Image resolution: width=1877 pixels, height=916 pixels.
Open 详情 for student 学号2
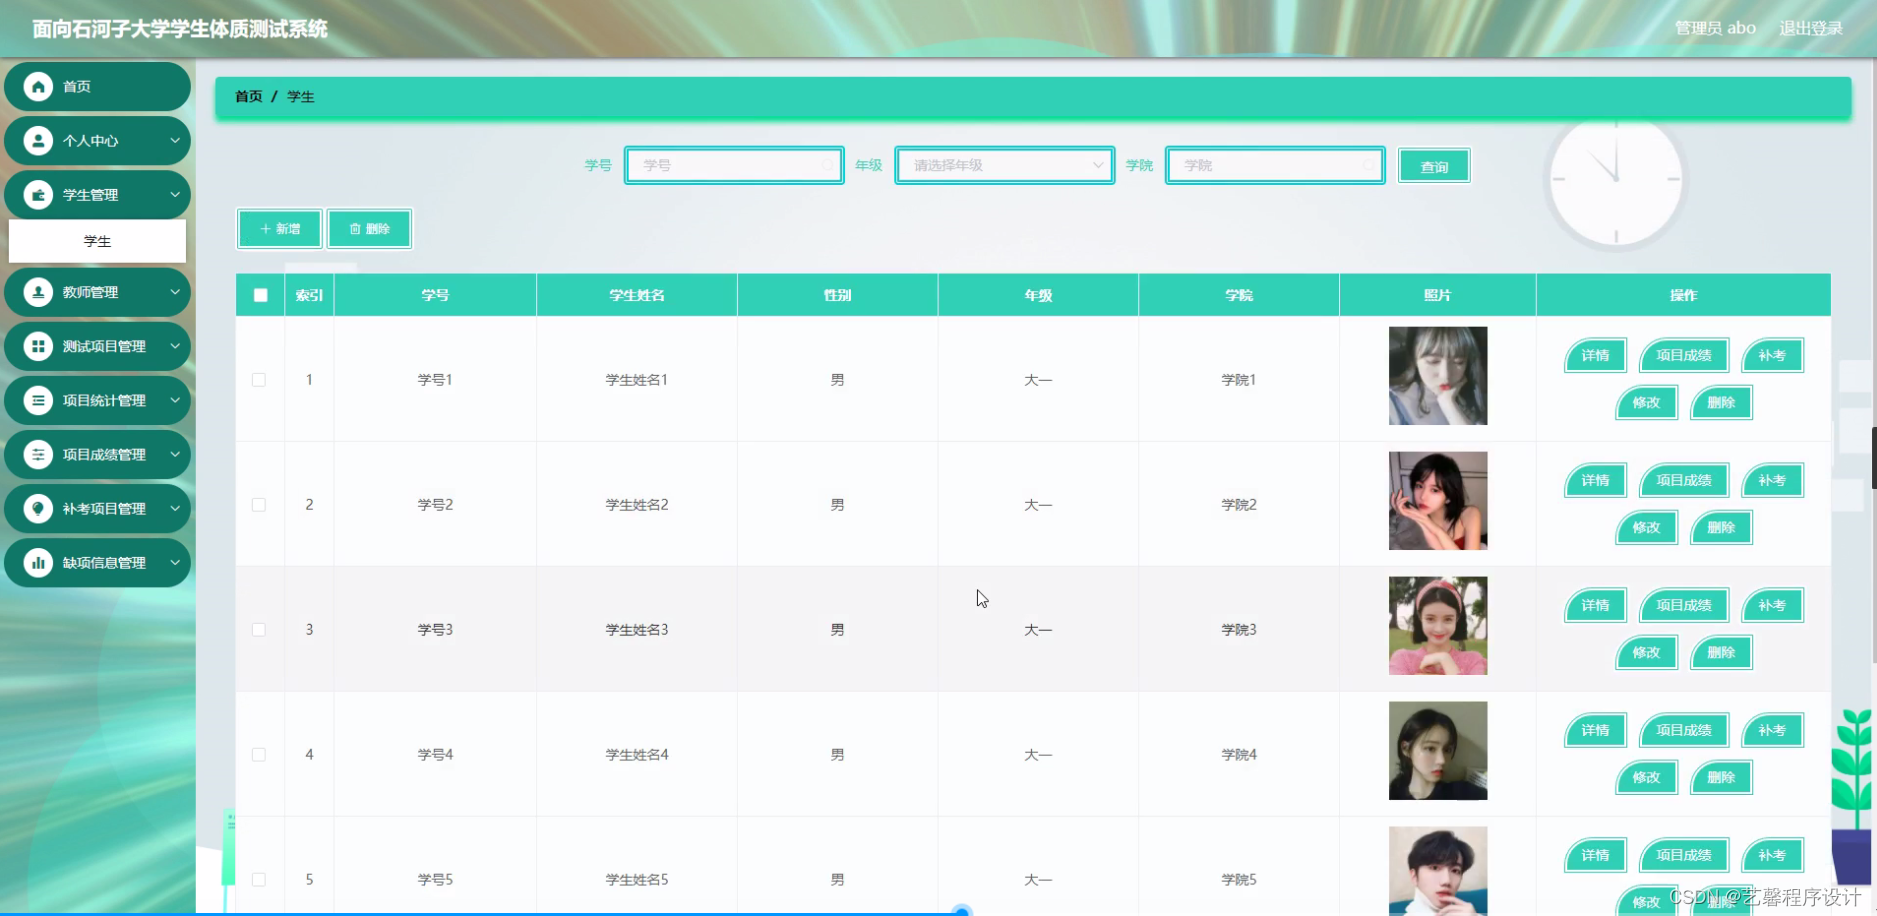coord(1594,480)
